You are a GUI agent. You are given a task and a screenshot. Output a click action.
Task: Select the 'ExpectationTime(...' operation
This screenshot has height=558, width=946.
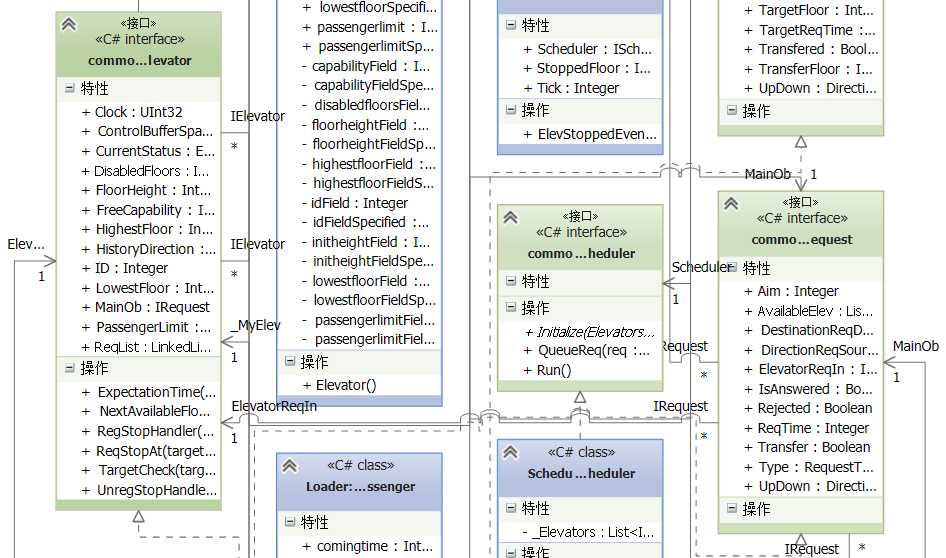pyautogui.click(x=148, y=392)
